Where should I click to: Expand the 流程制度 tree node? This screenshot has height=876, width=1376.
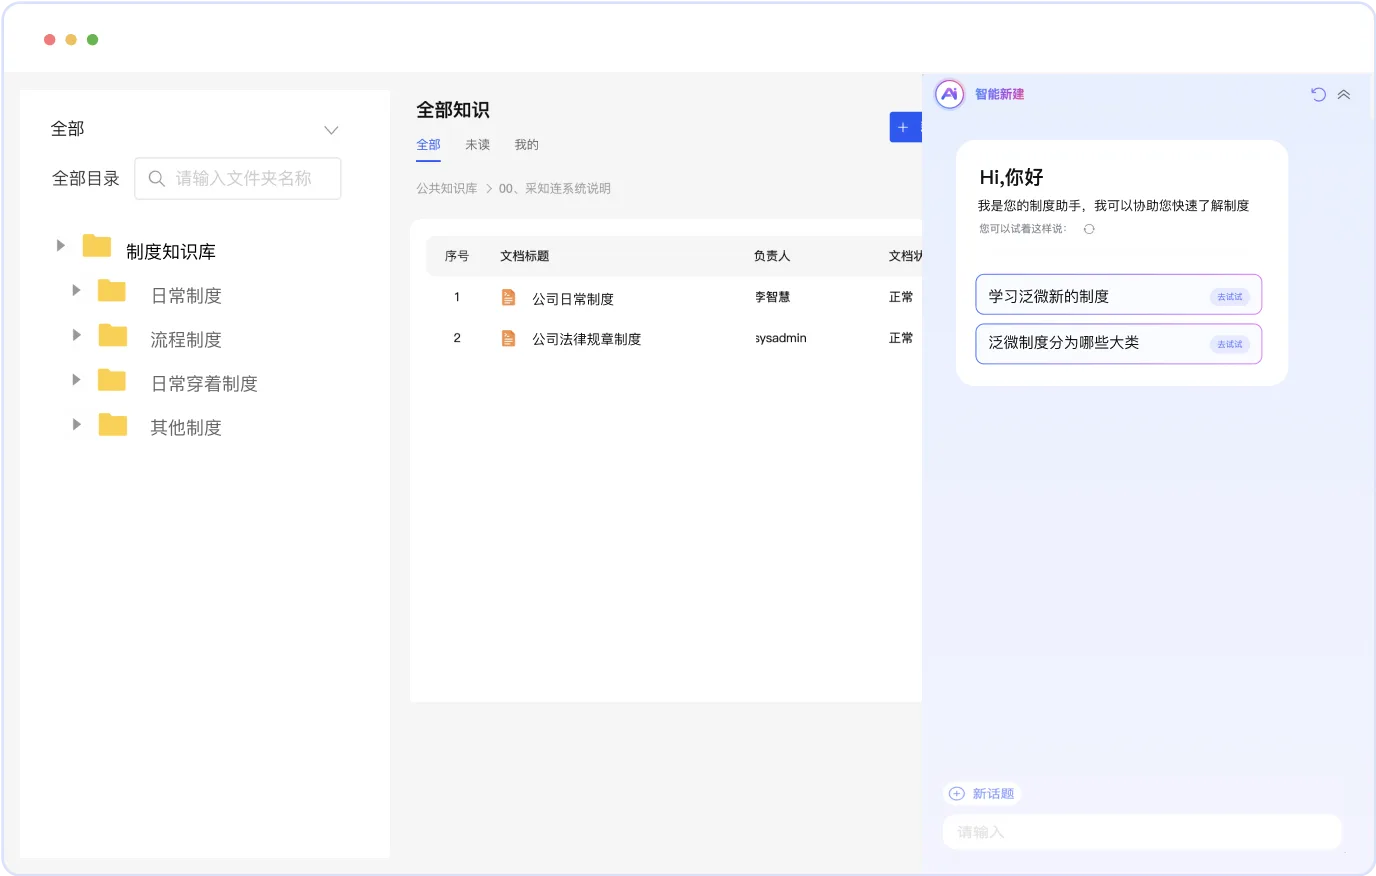[x=76, y=334]
